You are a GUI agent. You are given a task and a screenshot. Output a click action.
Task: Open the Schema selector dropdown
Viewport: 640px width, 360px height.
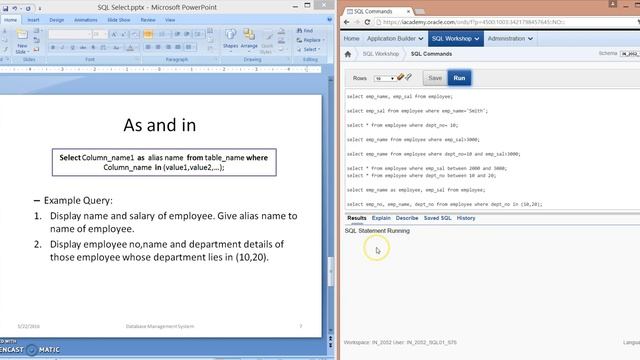[x=630, y=54]
